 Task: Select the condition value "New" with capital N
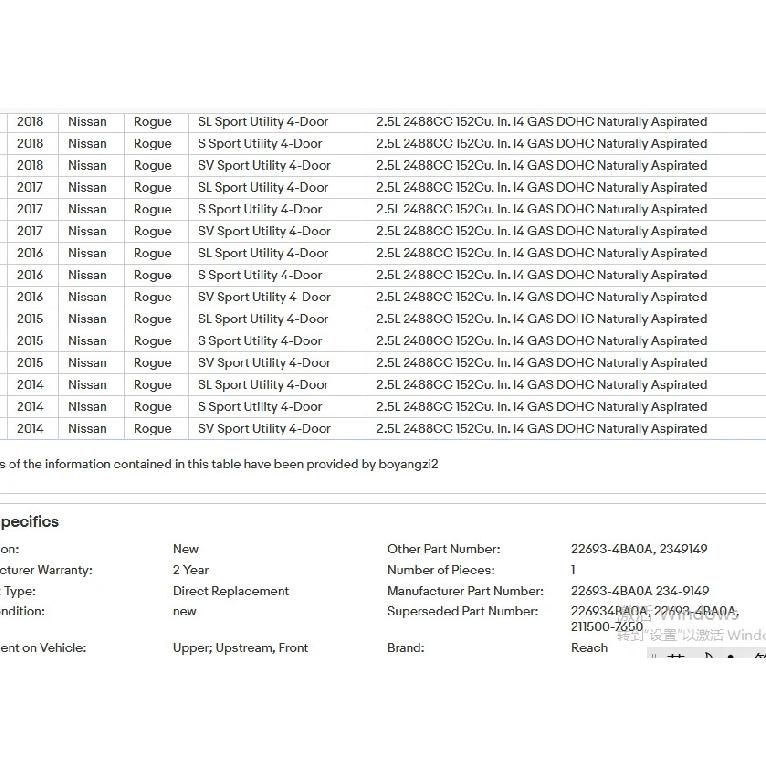186,549
